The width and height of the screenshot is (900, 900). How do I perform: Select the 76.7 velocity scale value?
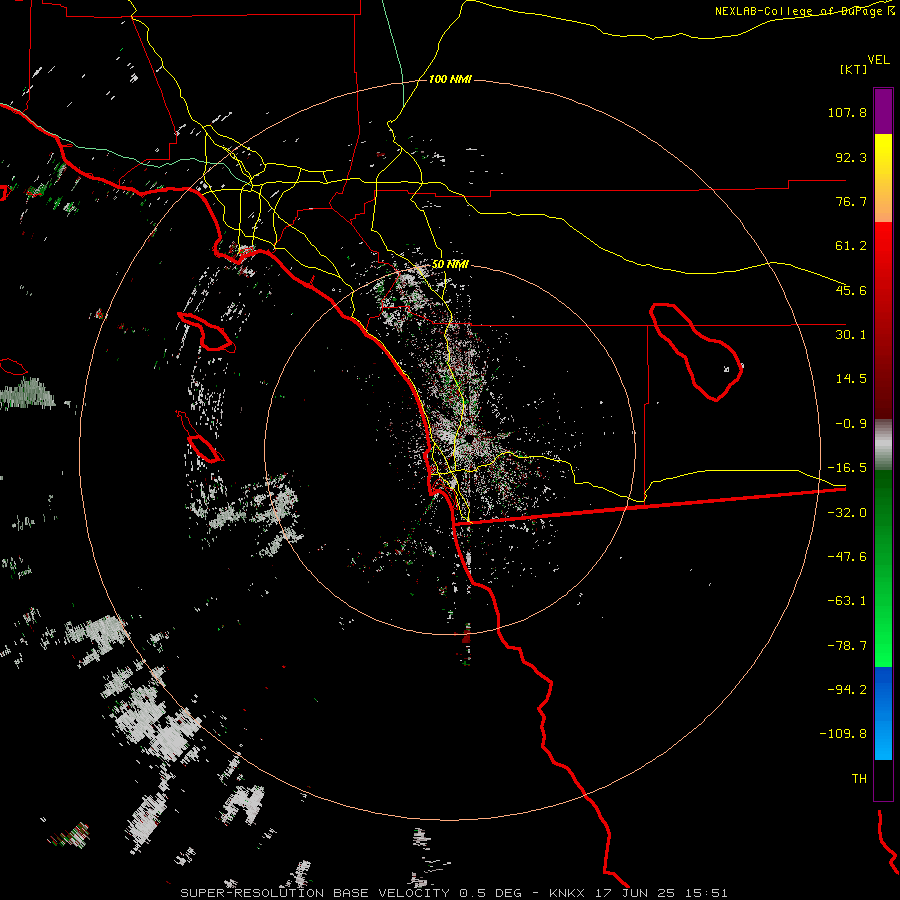pos(851,201)
